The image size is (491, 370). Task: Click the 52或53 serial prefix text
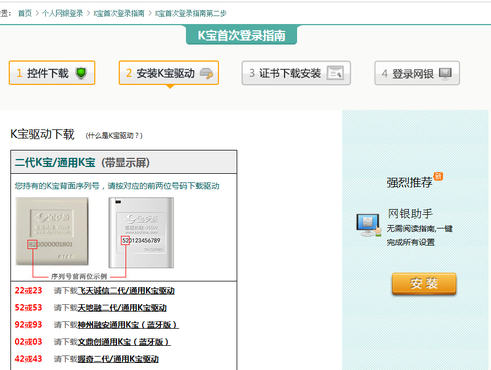point(28,308)
